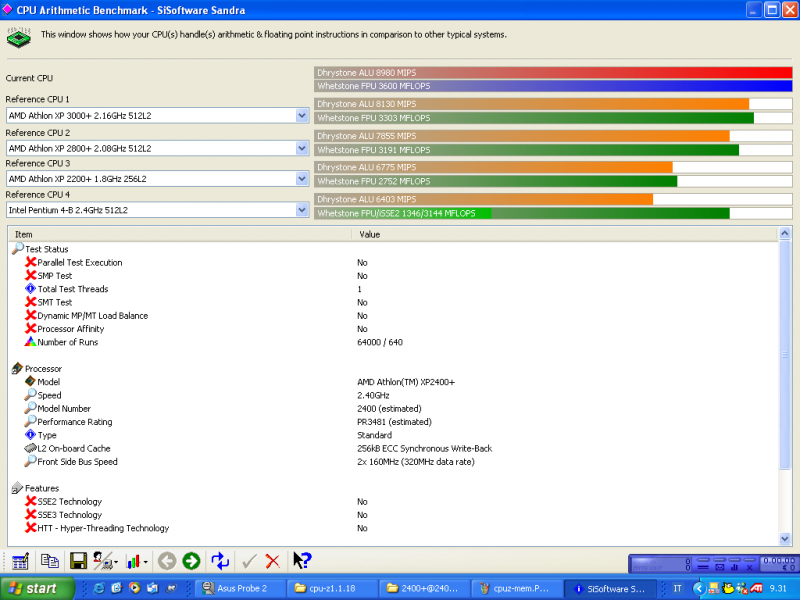
Task: Click the red X beside SSE2 Technology
Action: (x=31, y=501)
